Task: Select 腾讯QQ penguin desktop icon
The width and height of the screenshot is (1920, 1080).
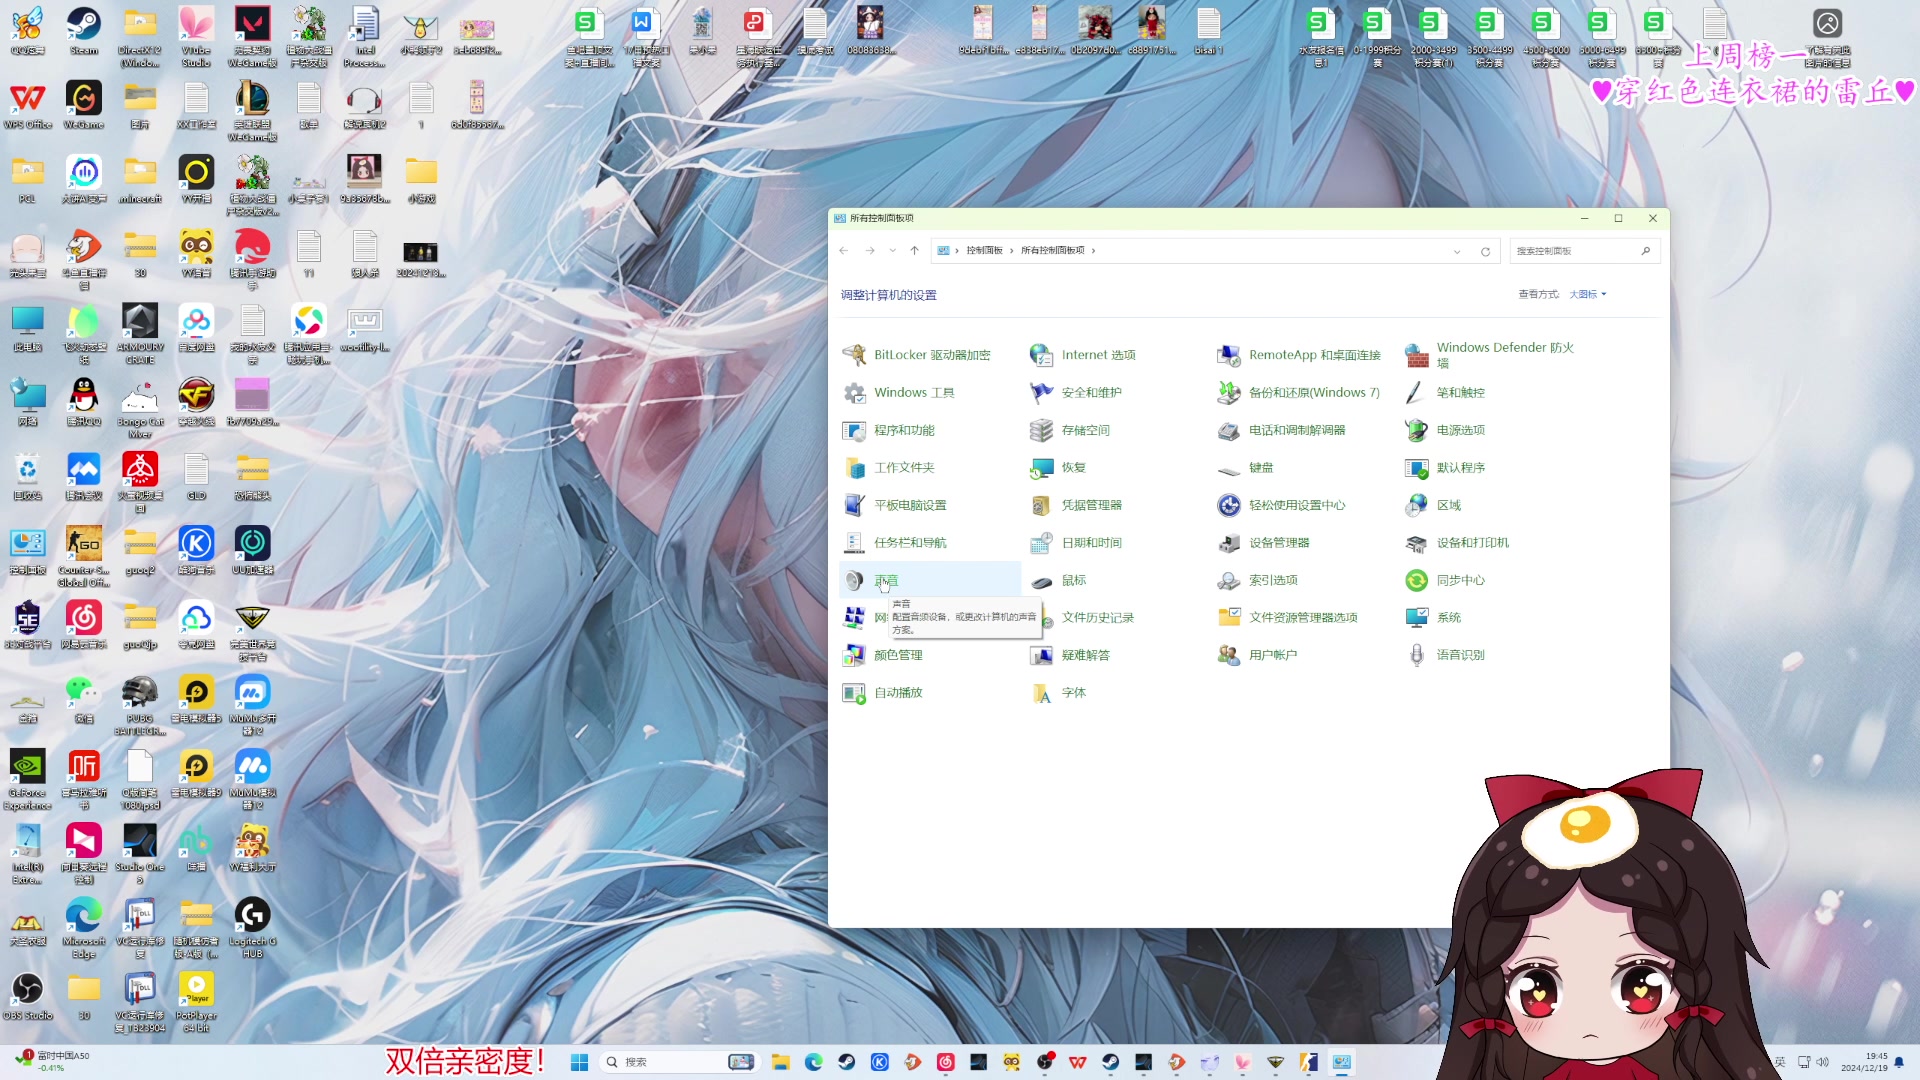Action: [x=84, y=402]
